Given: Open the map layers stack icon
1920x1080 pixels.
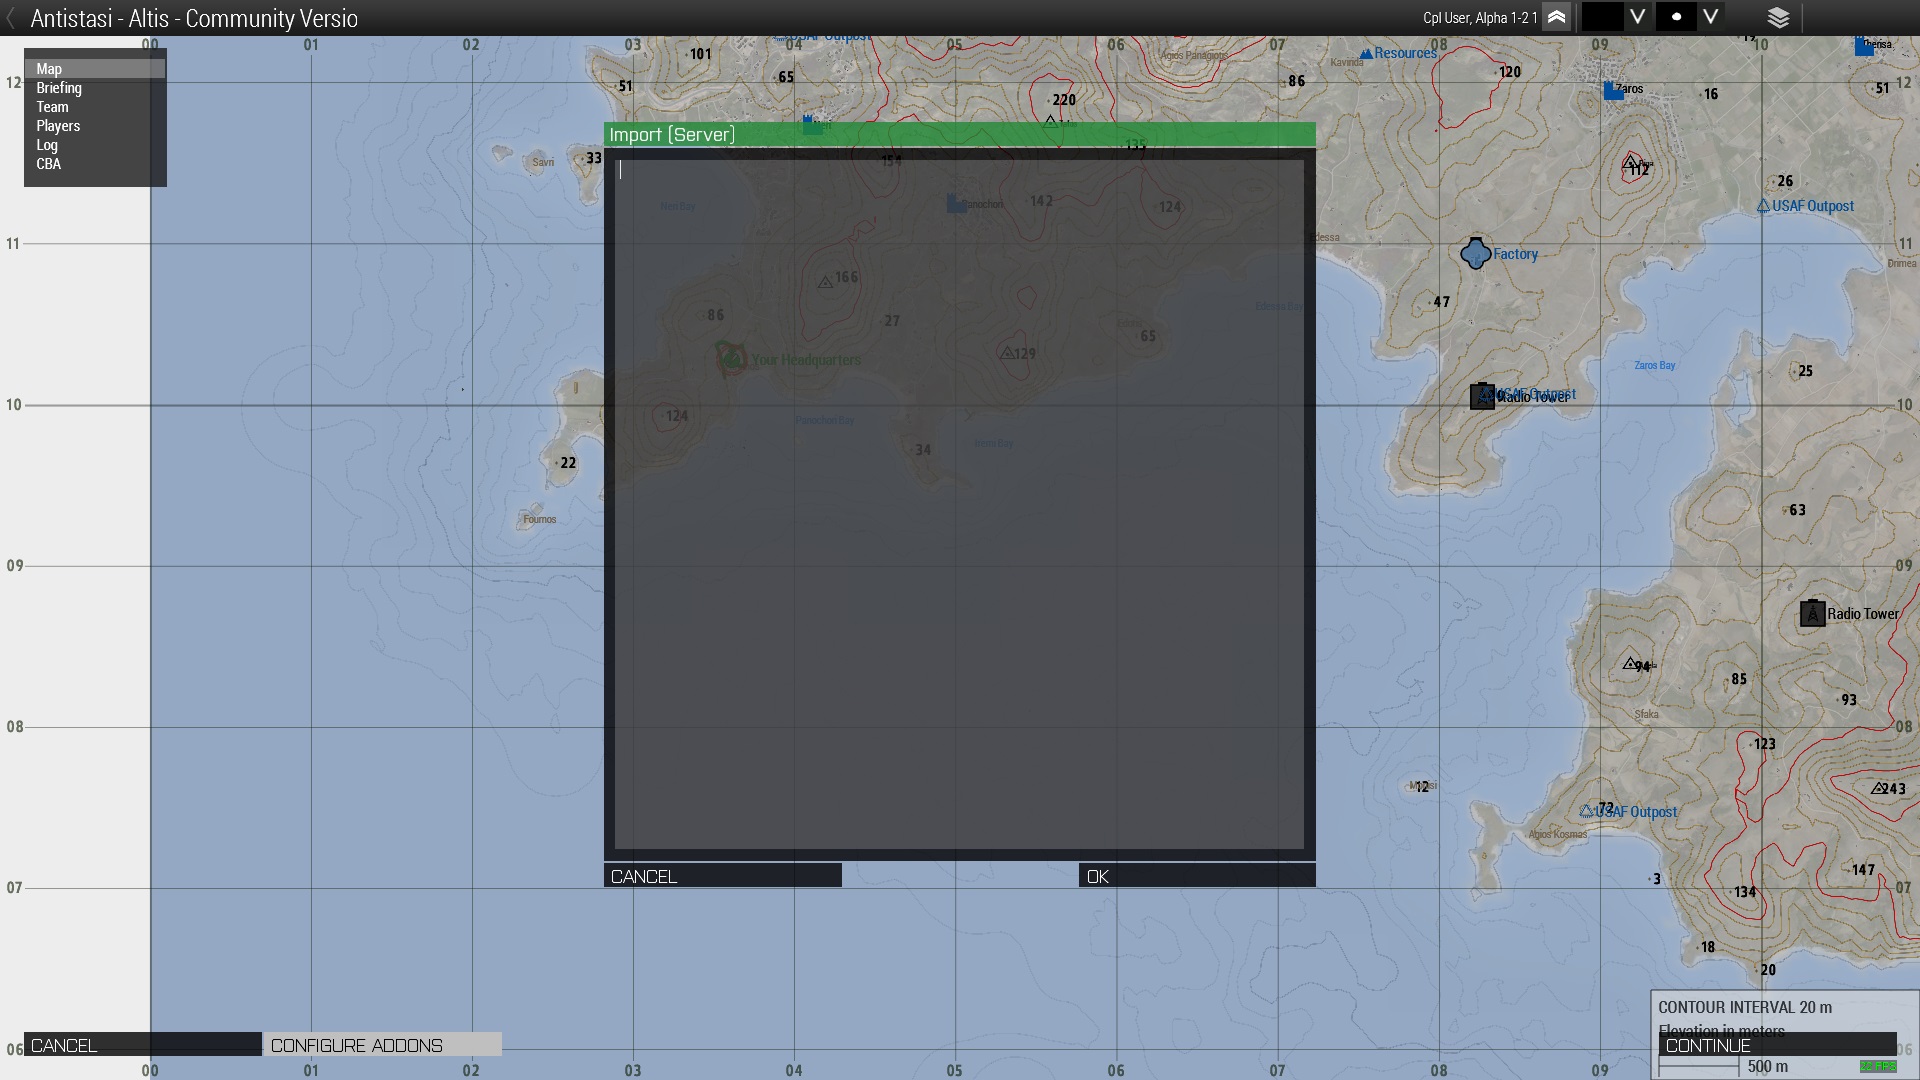Looking at the screenshot, I should (1778, 17).
